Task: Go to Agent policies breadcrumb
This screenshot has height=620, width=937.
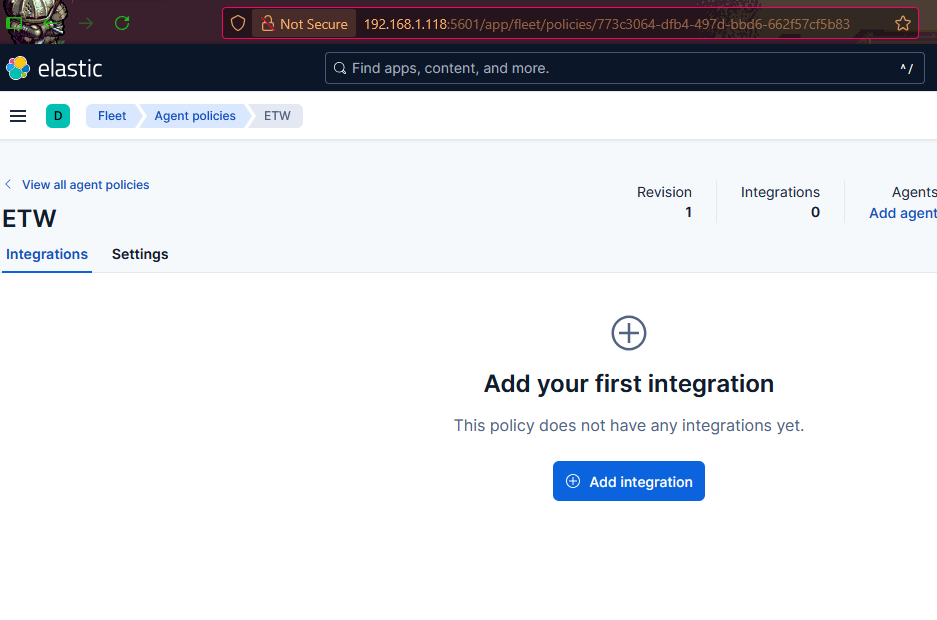Action: 195,116
